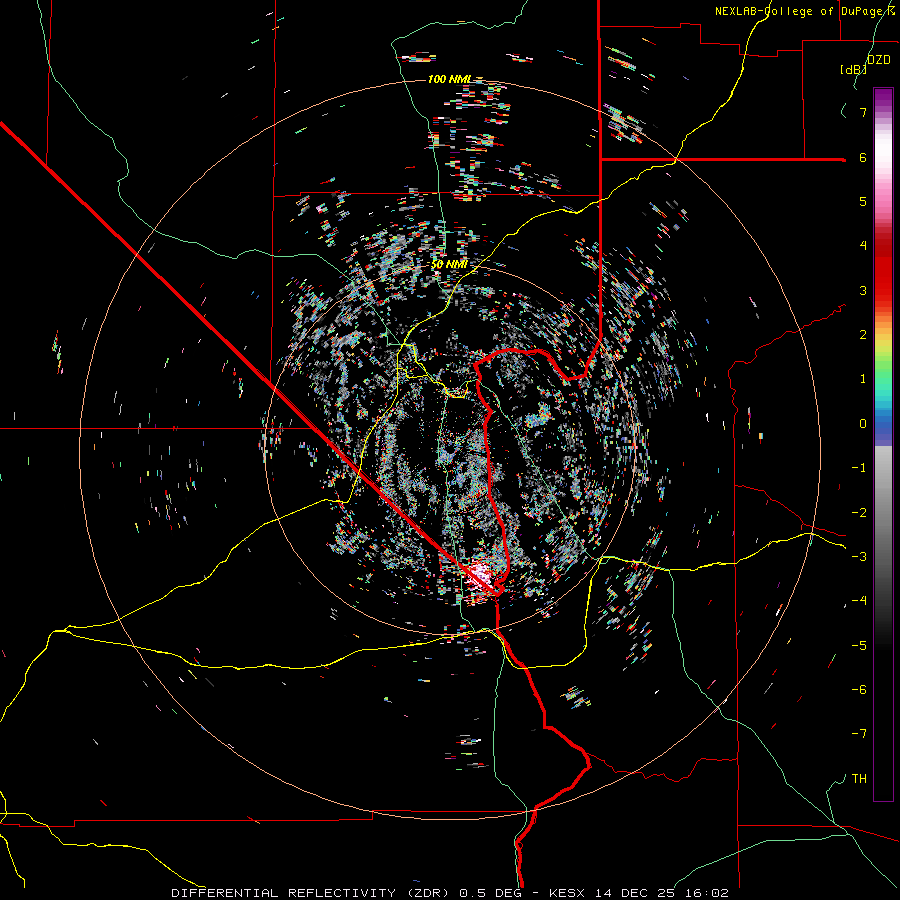
Task: Click the "-5" tick label on the color scale
Action: pos(859,645)
